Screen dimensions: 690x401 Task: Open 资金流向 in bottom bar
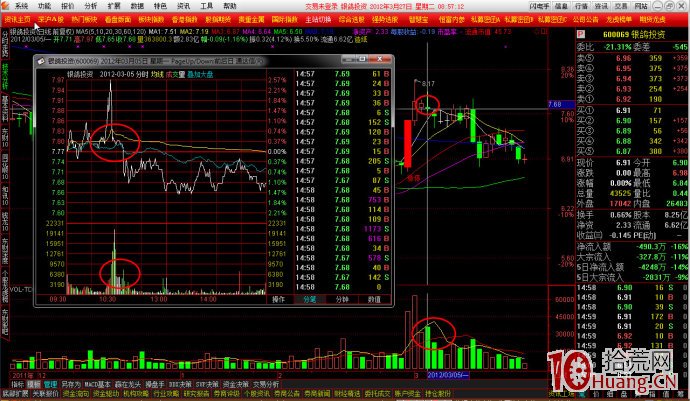click(x=75, y=394)
